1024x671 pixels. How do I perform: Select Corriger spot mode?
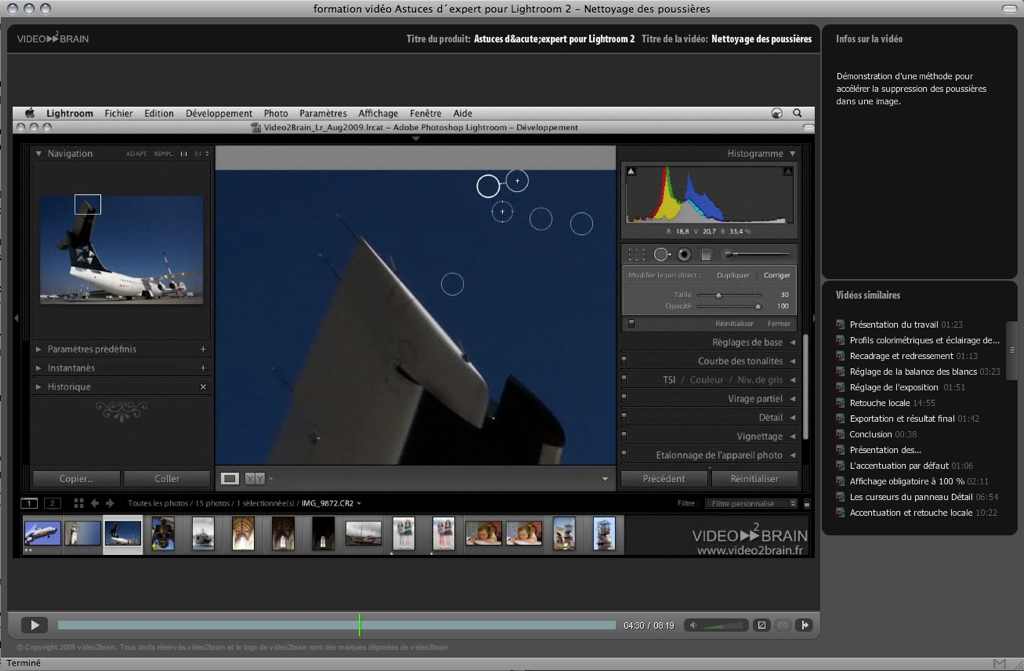pyautogui.click(x=776, y=275)
